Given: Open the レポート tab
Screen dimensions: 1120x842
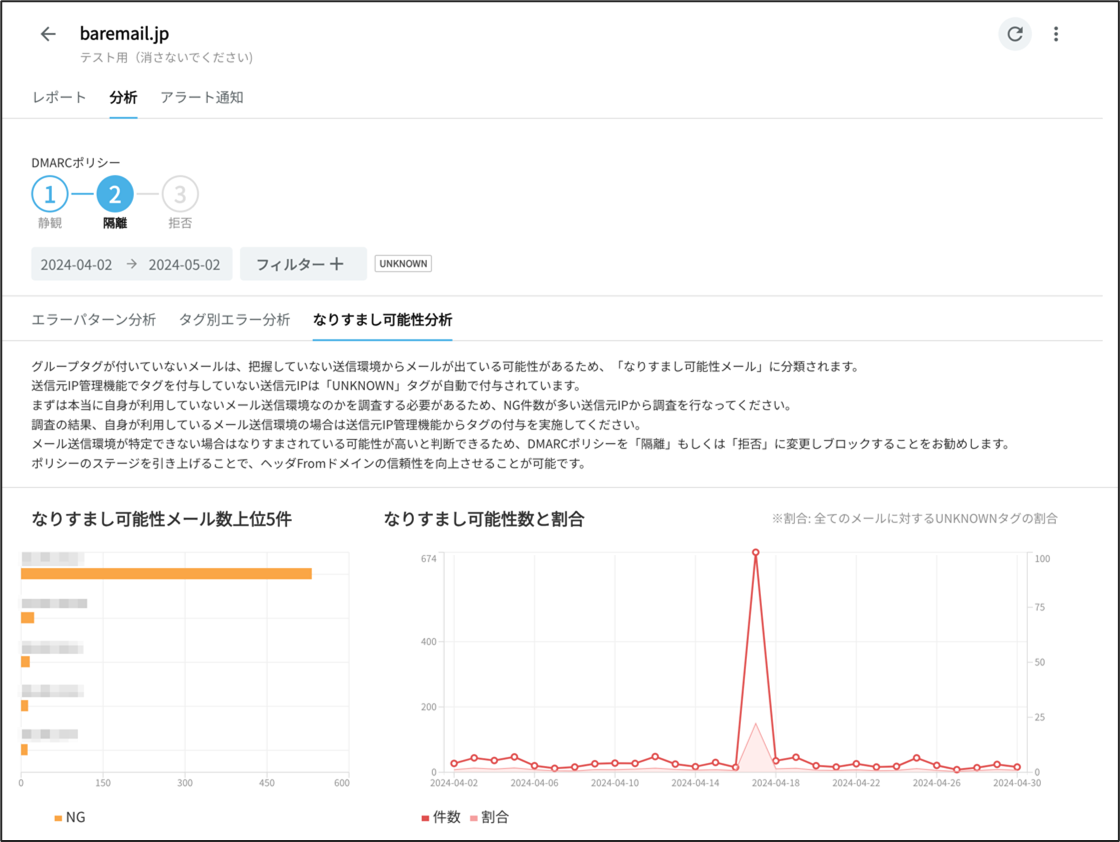Looking at the screenshot, I should click(x=59, y=98).
